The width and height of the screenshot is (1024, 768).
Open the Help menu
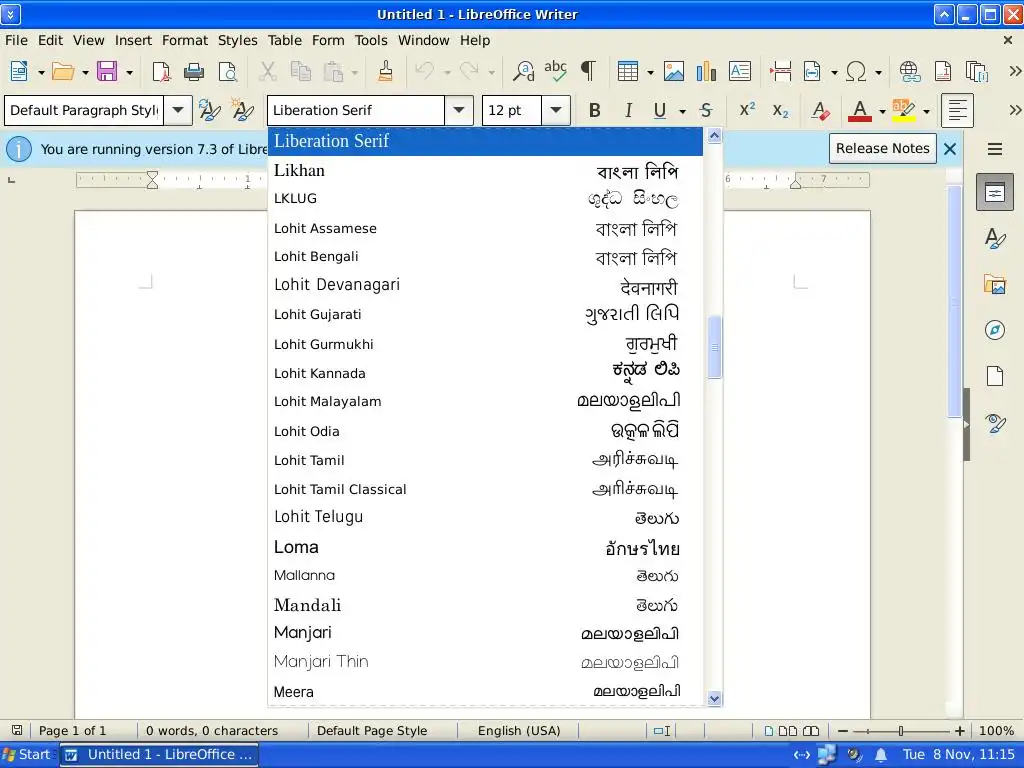475,40
